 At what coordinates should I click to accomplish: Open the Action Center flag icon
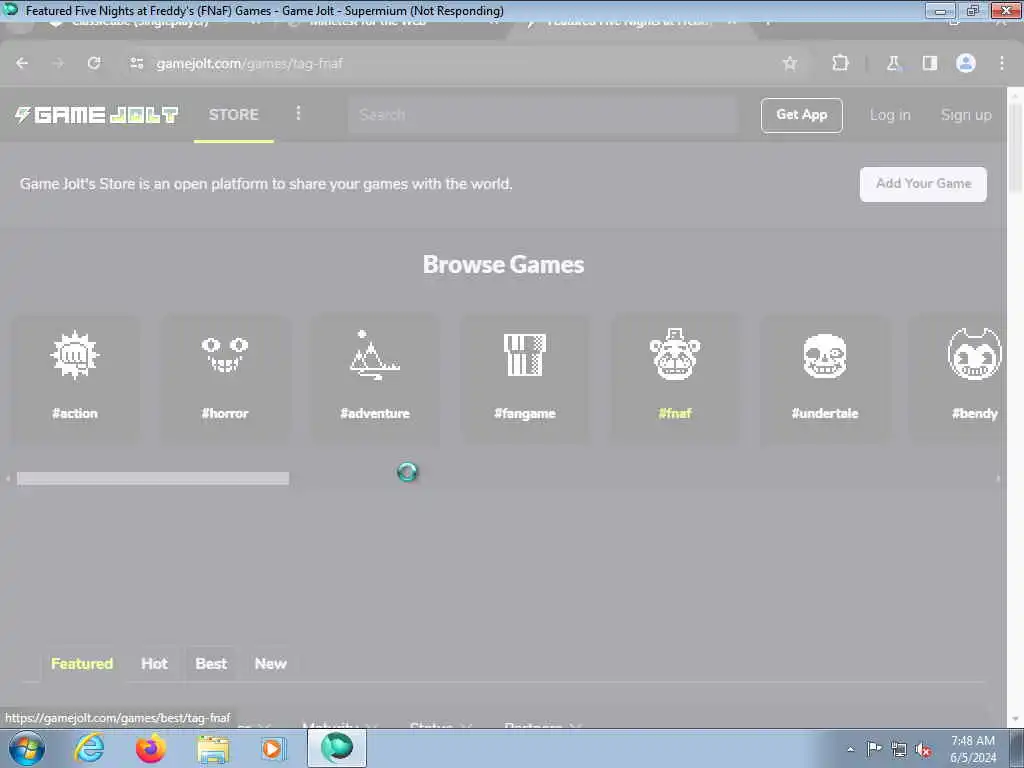pos(873,749)
